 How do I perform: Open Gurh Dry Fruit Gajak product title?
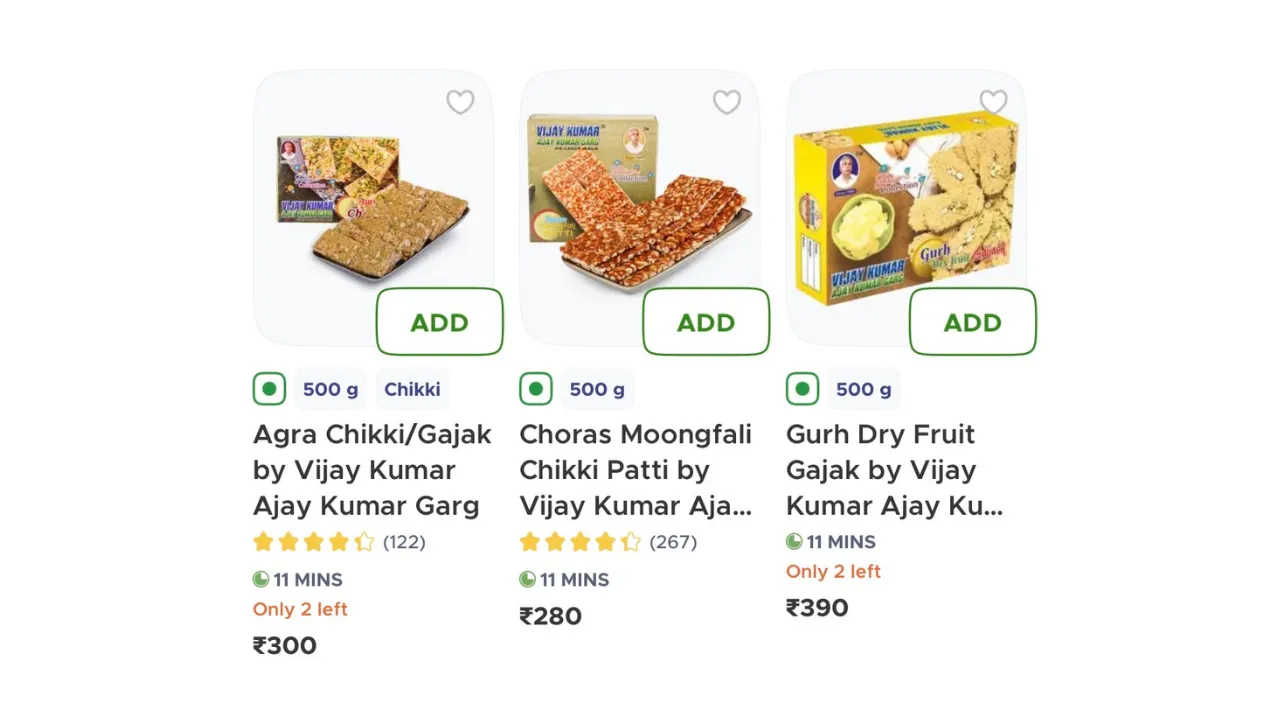point(895,470)
